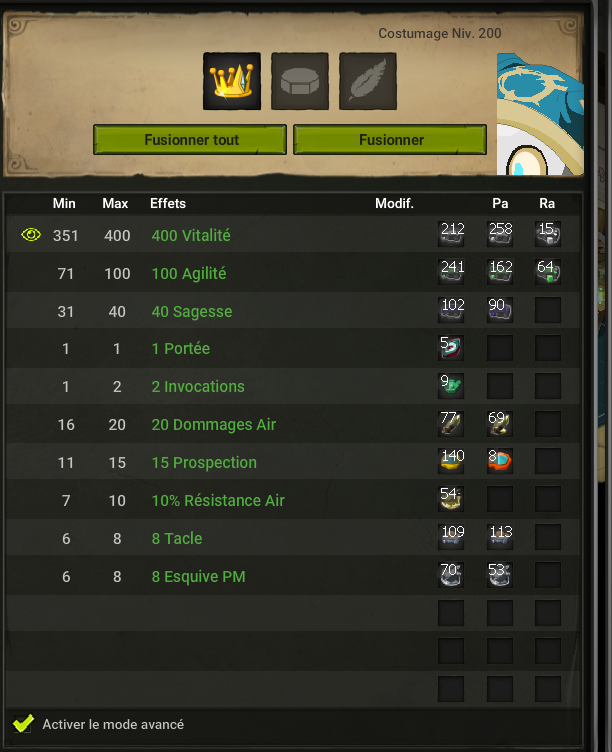Image resolution: width=612 pixels, height=752 pixels.
Task: Choose the Pa Tacle rune showing 113
Action: point(500,537)
